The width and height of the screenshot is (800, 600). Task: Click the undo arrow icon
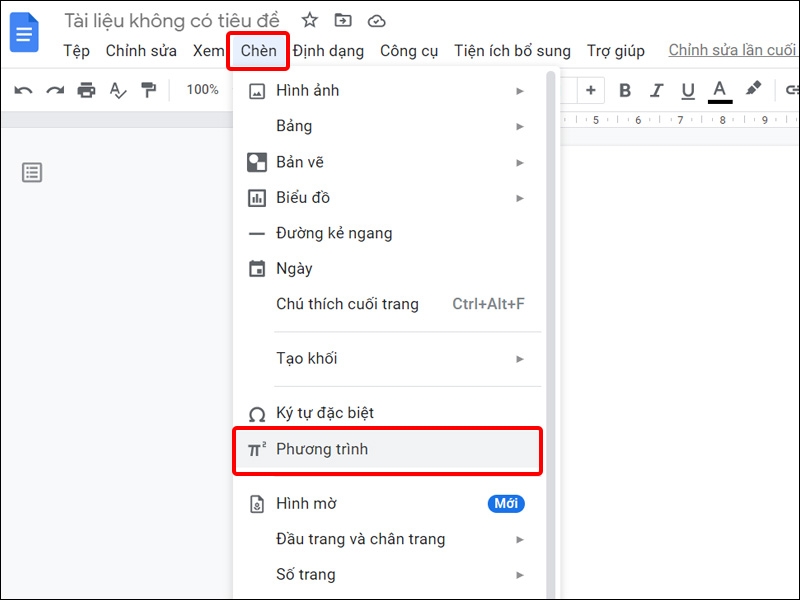[23, 90]
